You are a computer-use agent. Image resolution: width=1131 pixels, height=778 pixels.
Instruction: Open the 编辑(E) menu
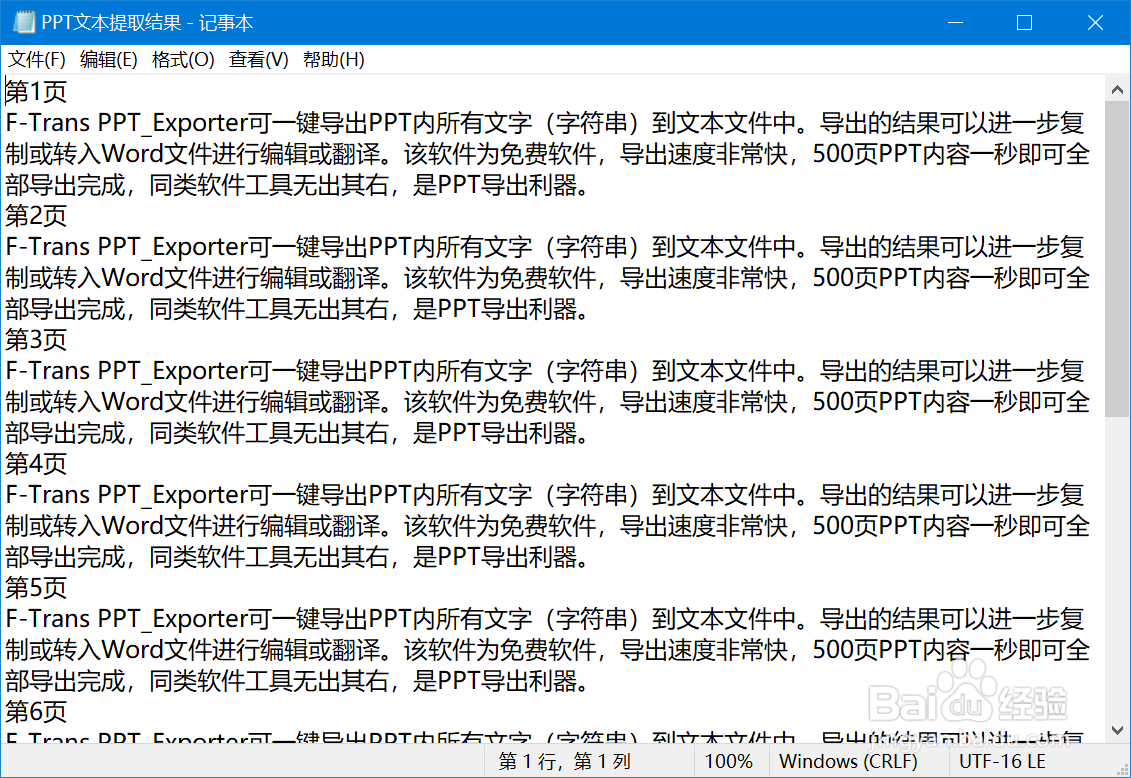pos(108,60)
